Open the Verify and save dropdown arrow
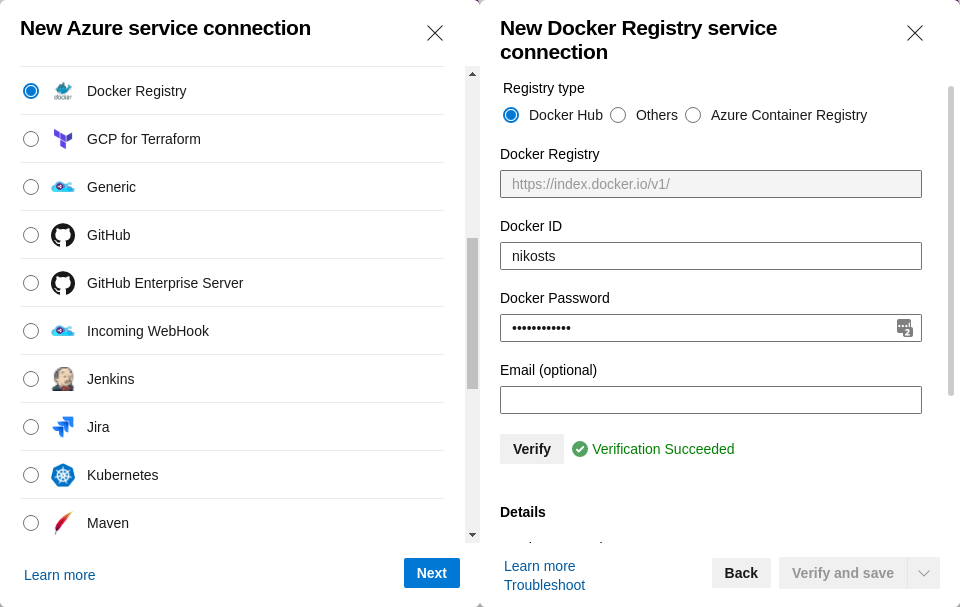Screen dimensions: 960x607 point(924,573)
